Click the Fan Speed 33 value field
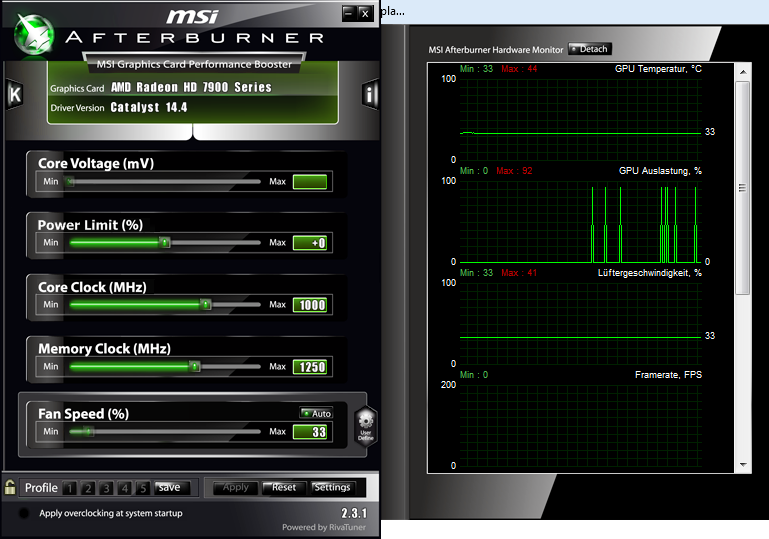 pyautogui.click(x=310, y=432)
